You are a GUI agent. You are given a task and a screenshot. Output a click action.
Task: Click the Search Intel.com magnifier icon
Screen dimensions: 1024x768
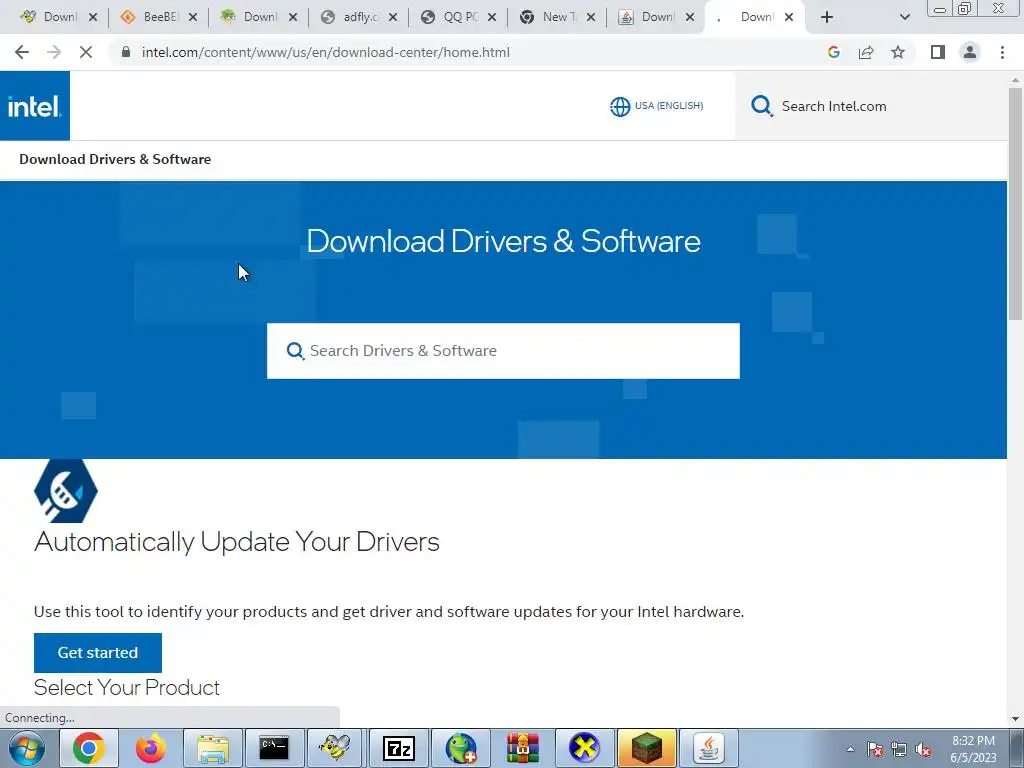[761, 106]
